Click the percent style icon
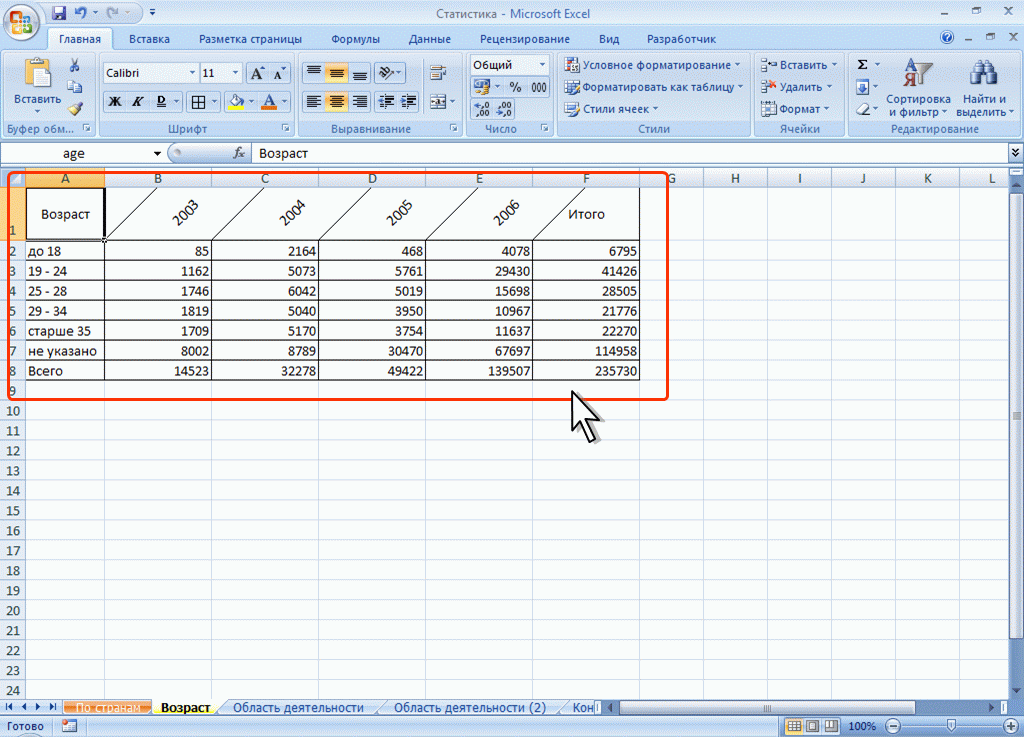1024x737 pixels. pyautogui.click(x=515, y=87)
